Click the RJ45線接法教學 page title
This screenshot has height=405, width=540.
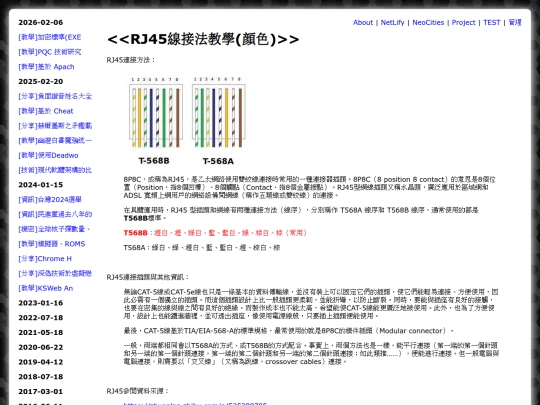click(x=203, y=39)
